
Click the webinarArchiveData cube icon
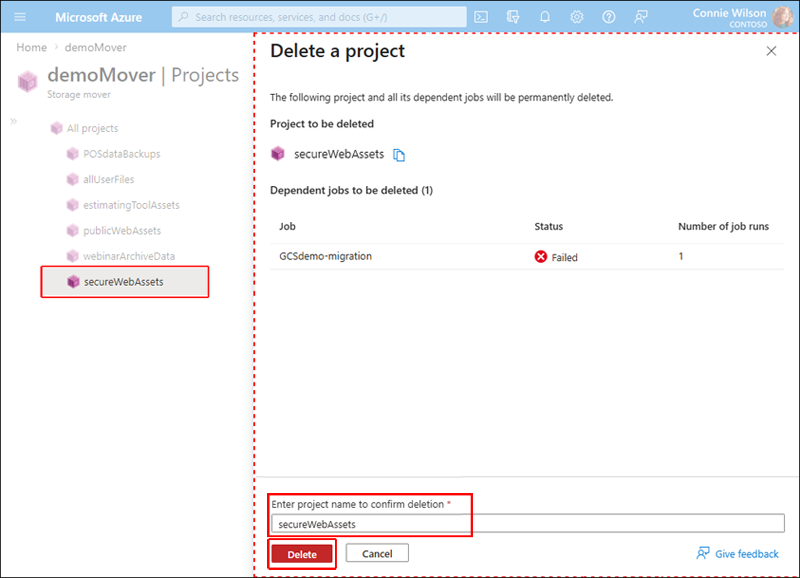(72, 256)
